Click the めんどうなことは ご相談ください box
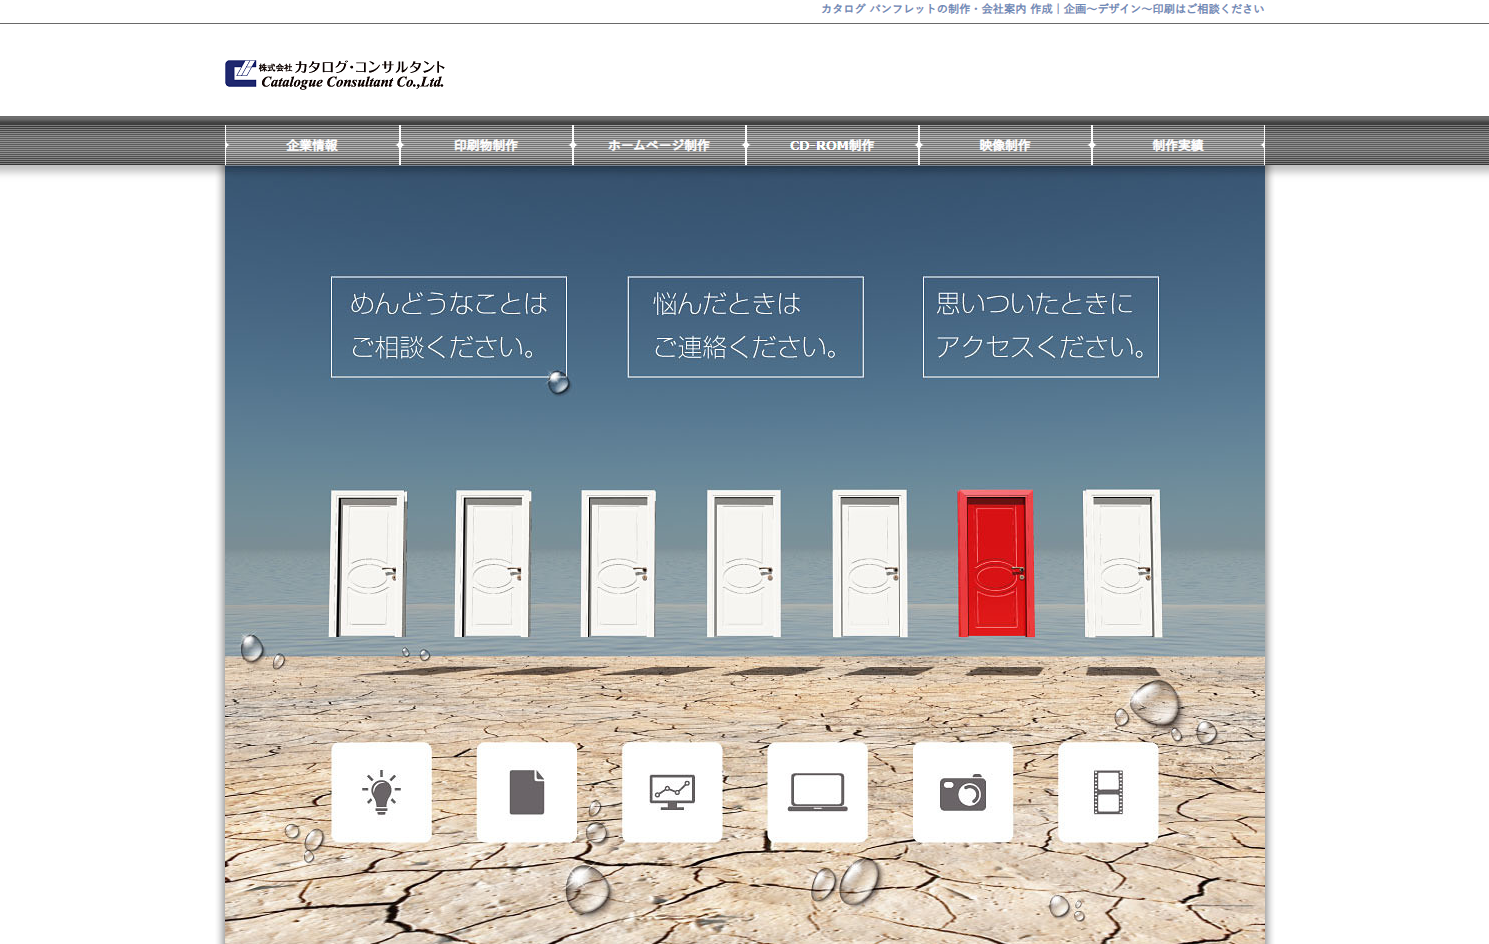1489x944 pixels. (449, 327)
